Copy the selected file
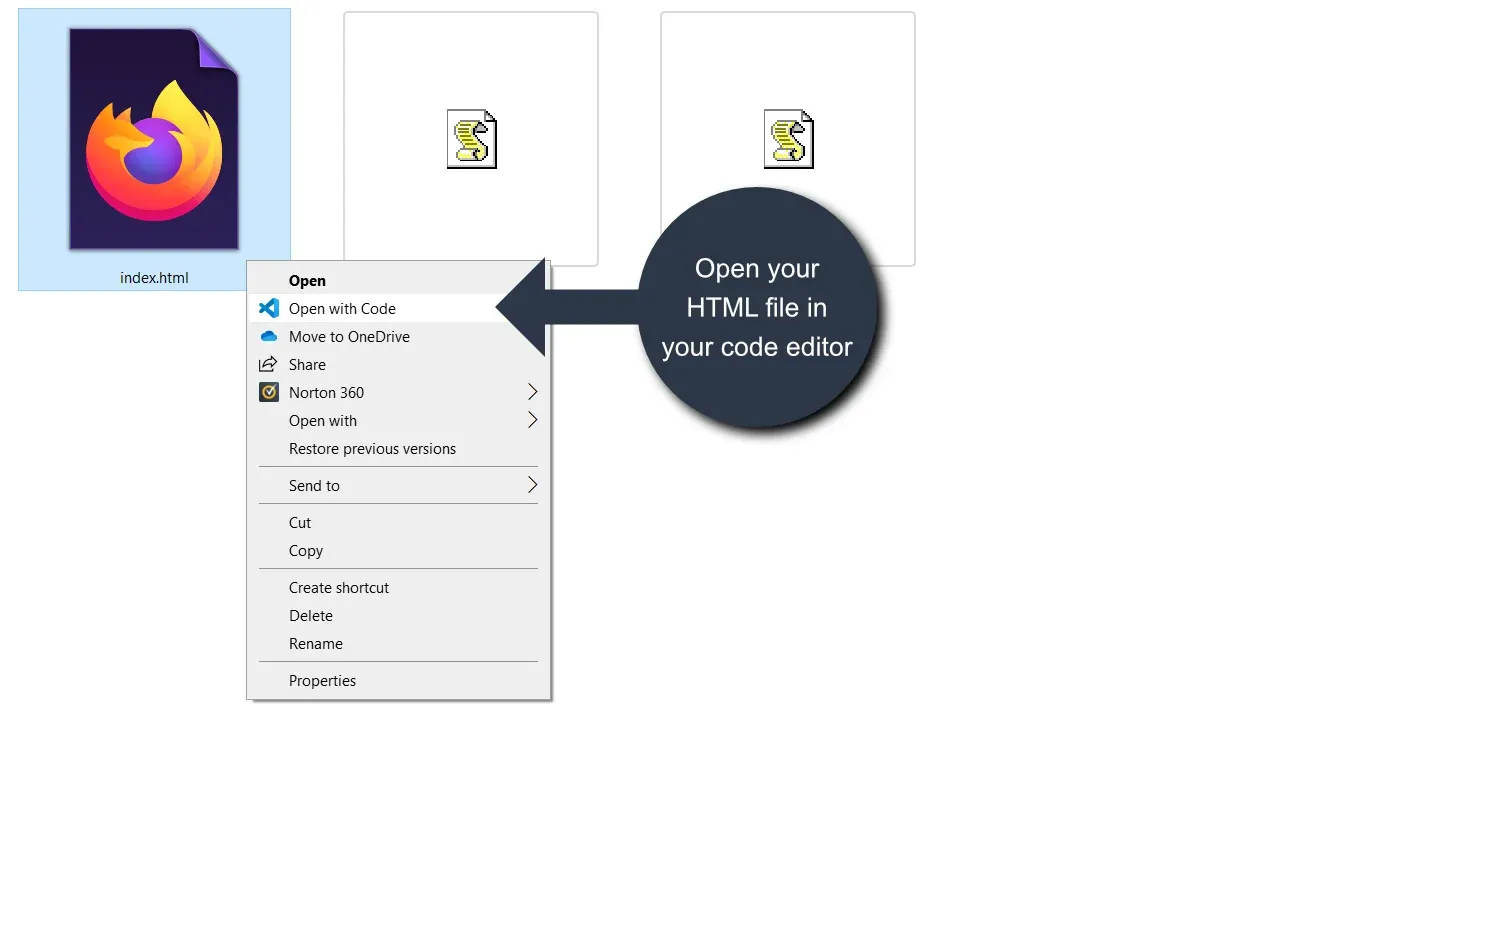The width and height of the screenshot is (1500, 941). [x=305, y=550]
